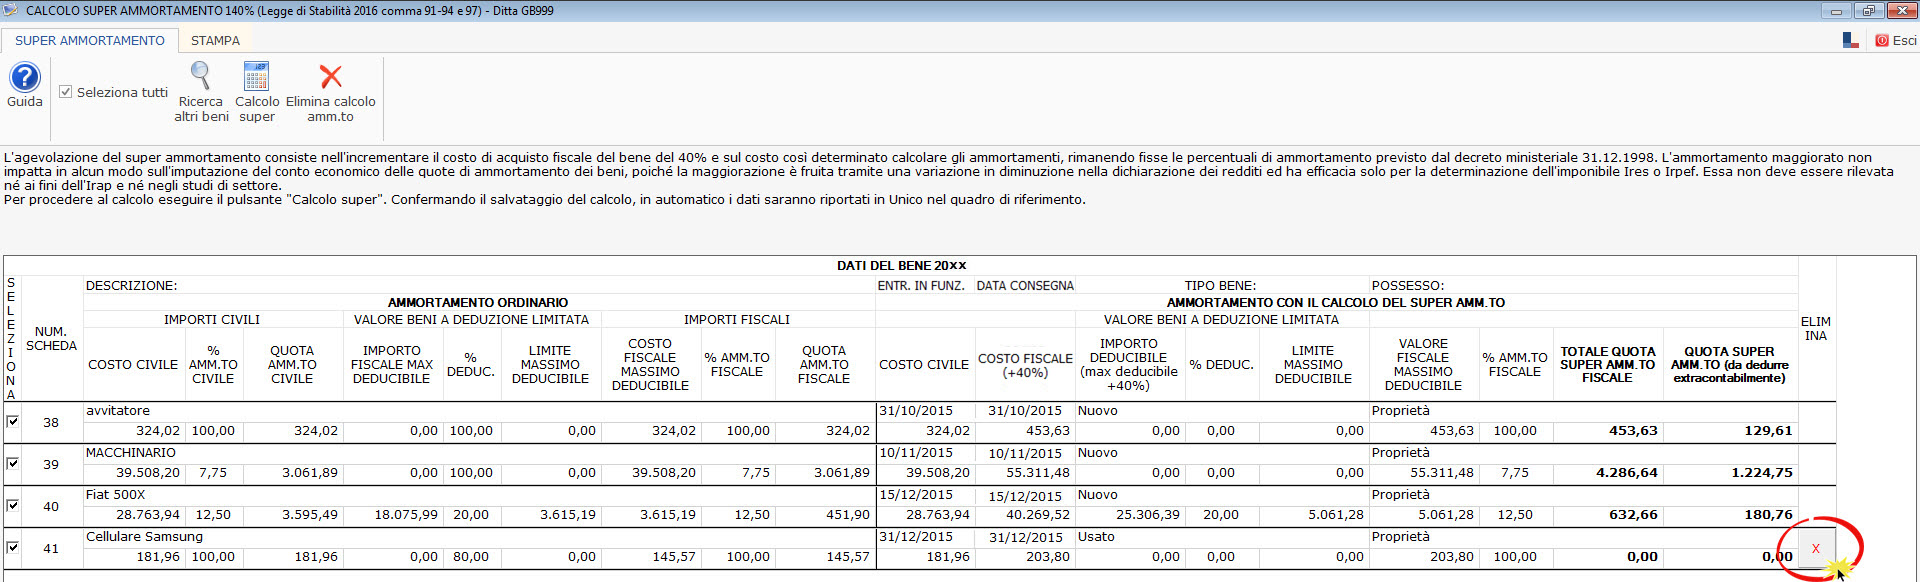Click importo deducibile value 25.306,39
Screen dimensions: 1920x582
[x=1148, y=515]
